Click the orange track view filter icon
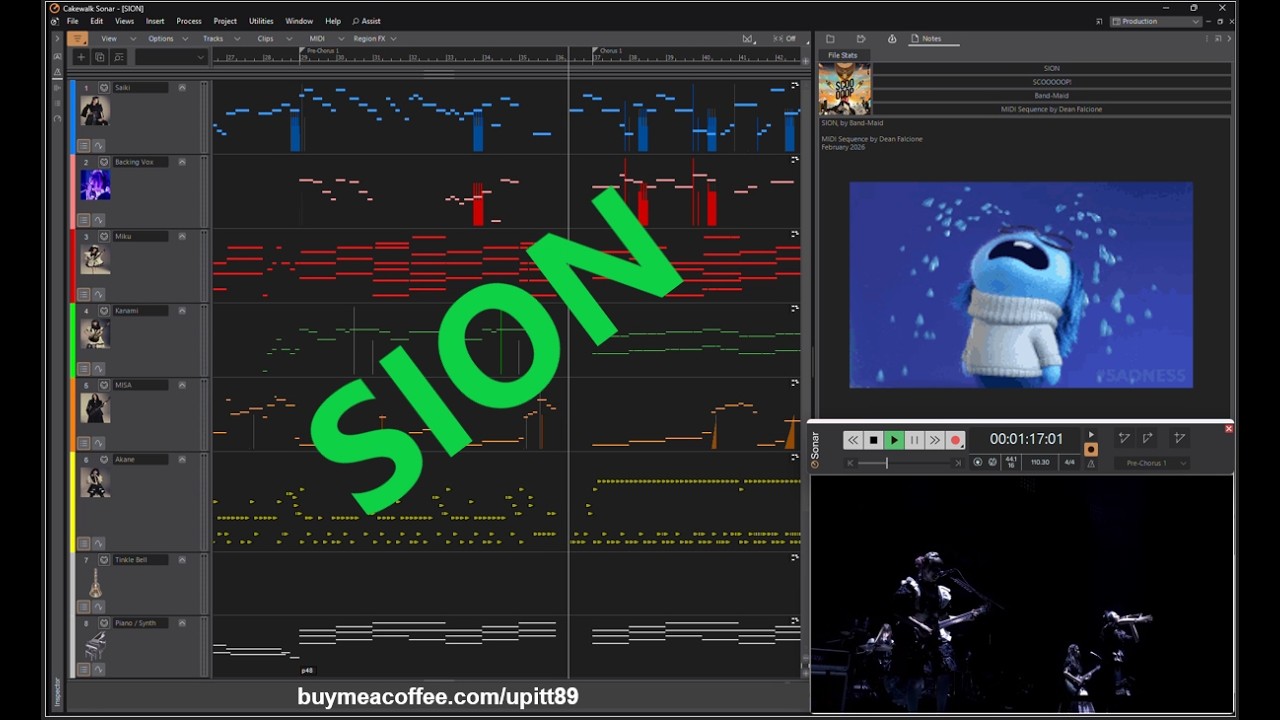 tap(77, 39)
